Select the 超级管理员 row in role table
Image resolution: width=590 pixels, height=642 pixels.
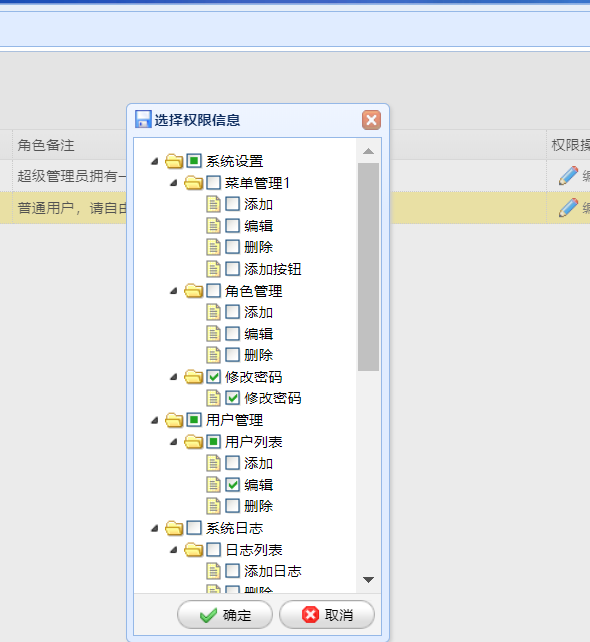pos(295,176)
